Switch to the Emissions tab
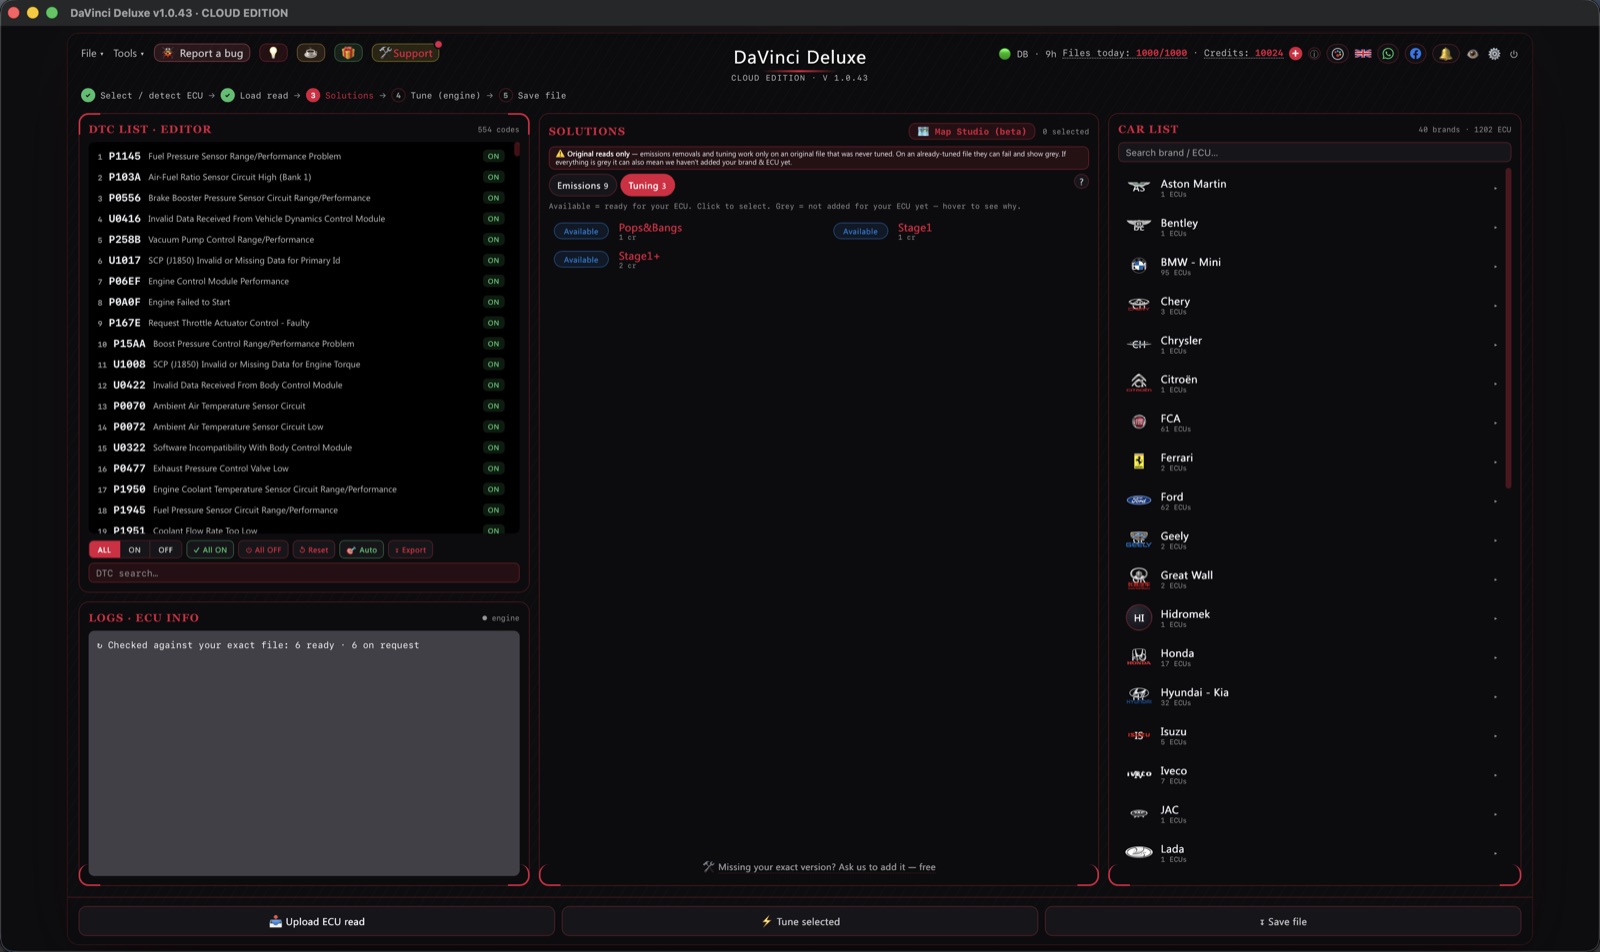This screenshot has height=952, width=1600. tap(582, 185)
